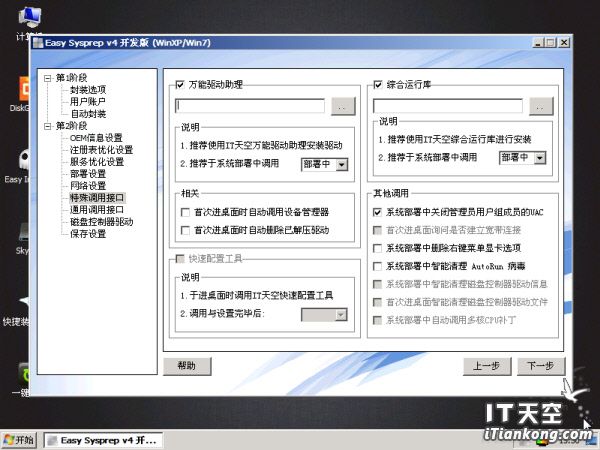Screen dimensions: 600x450
Task: Select 注册表优化设置 in the tree
Action: pos(101,150)
